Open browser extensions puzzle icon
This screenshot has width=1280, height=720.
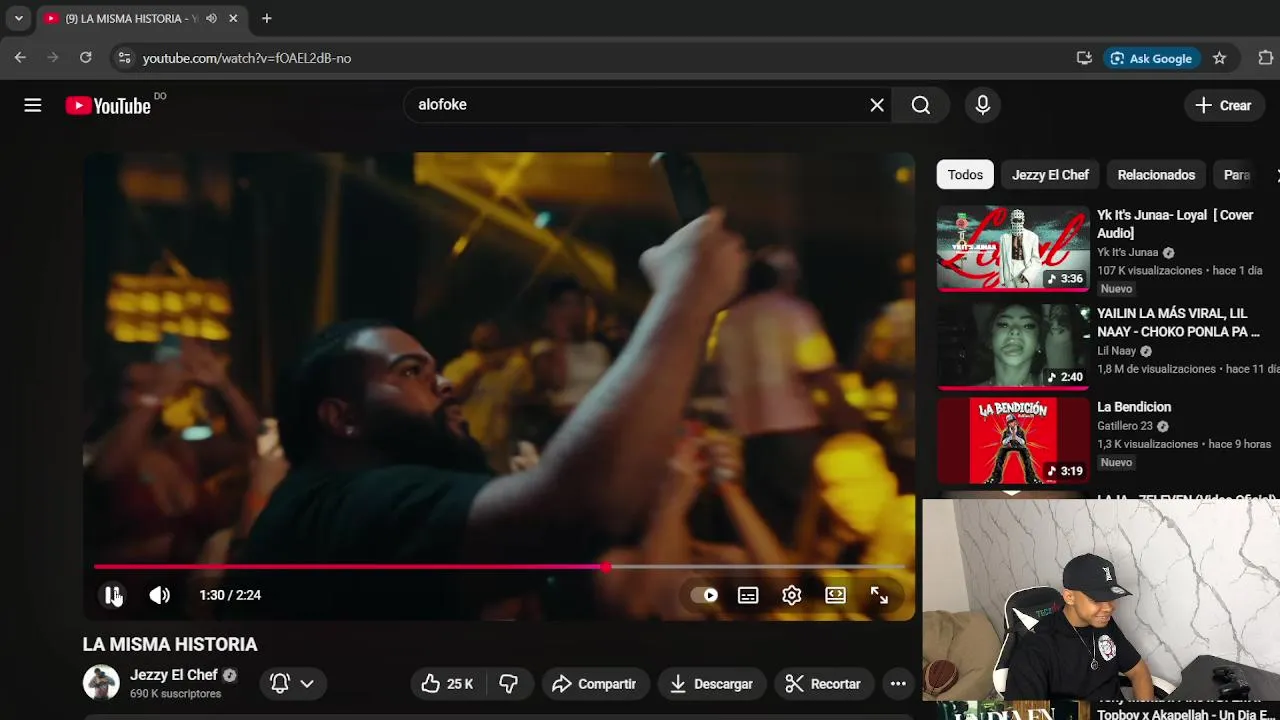[1265, 58]
